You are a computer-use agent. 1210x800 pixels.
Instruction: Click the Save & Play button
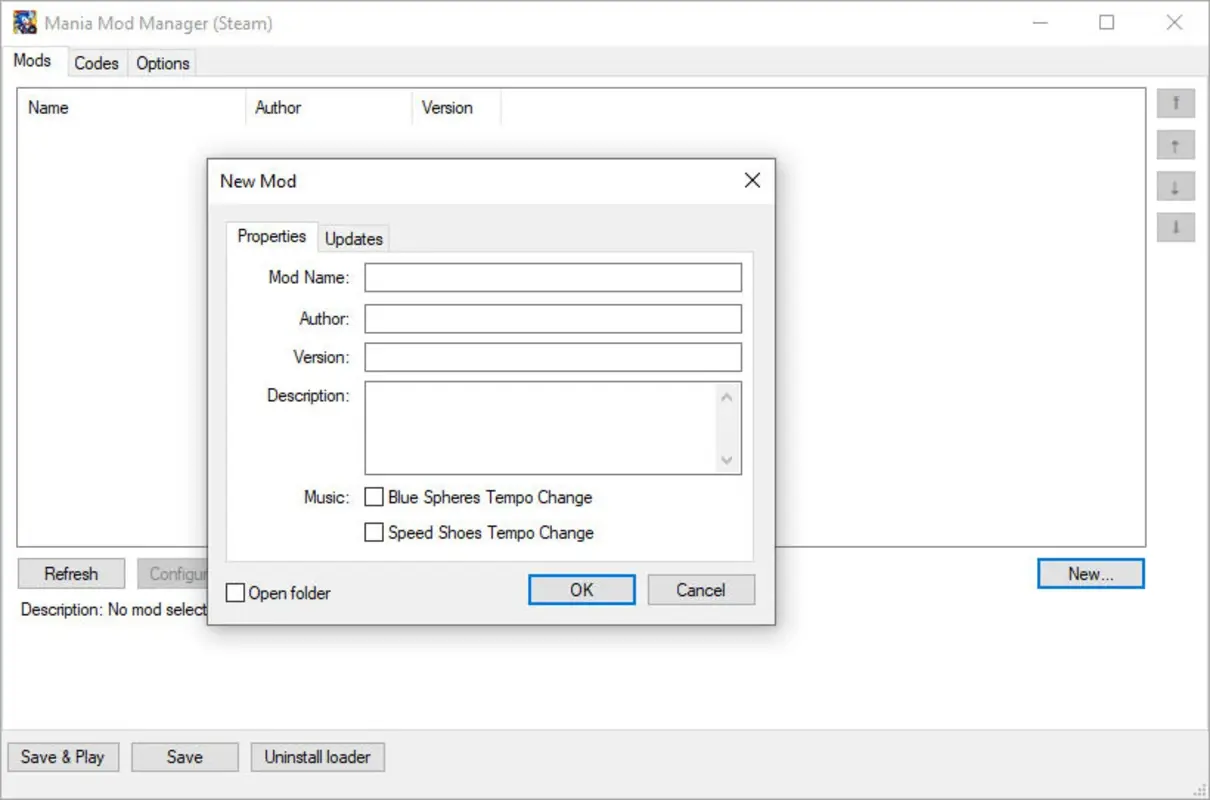63,757
